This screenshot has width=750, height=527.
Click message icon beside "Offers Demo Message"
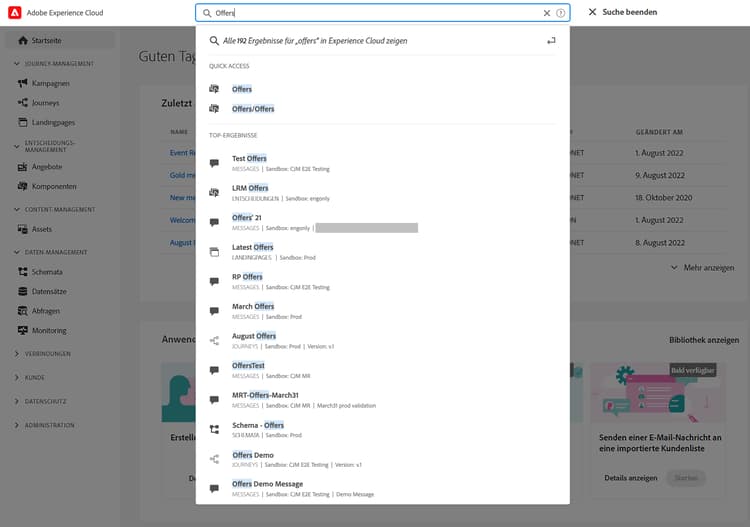tap(214, 488)
